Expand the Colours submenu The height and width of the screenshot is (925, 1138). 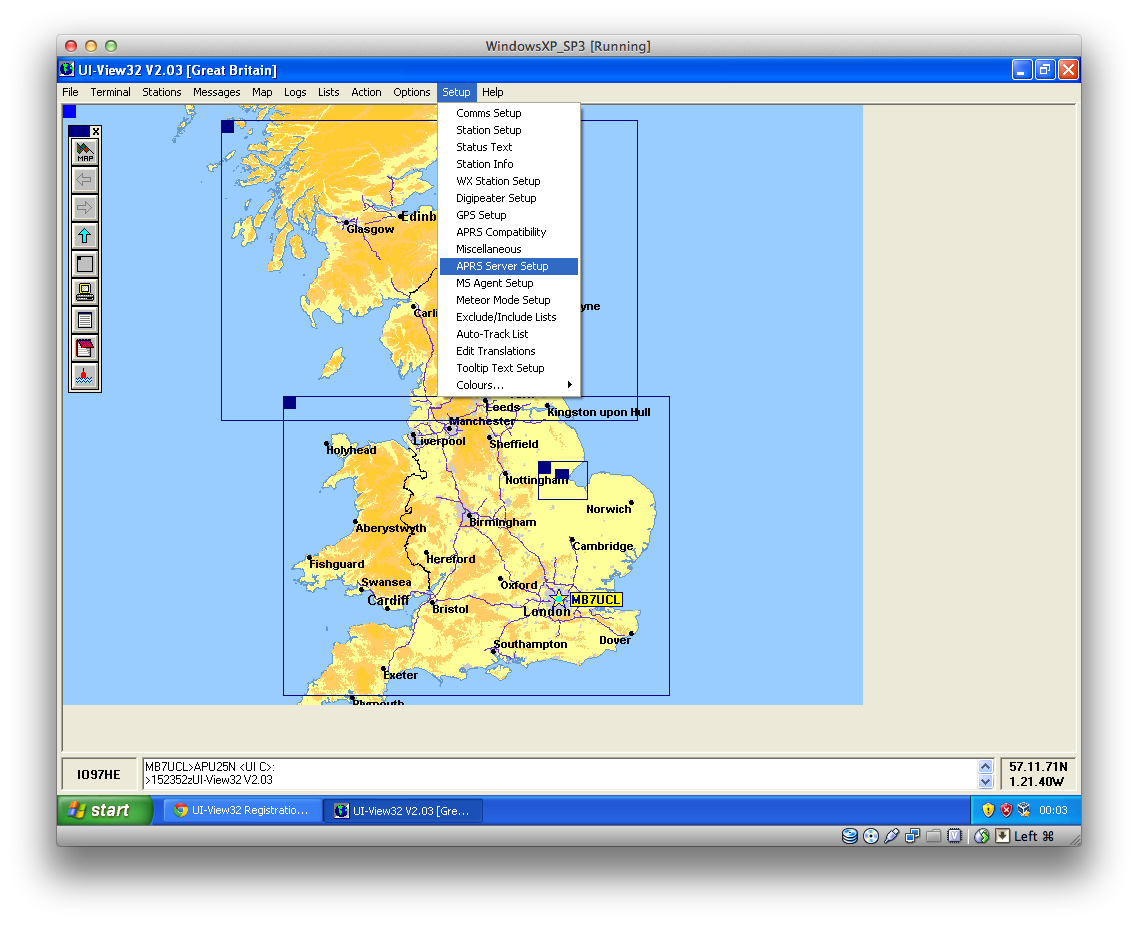point(509,385)
